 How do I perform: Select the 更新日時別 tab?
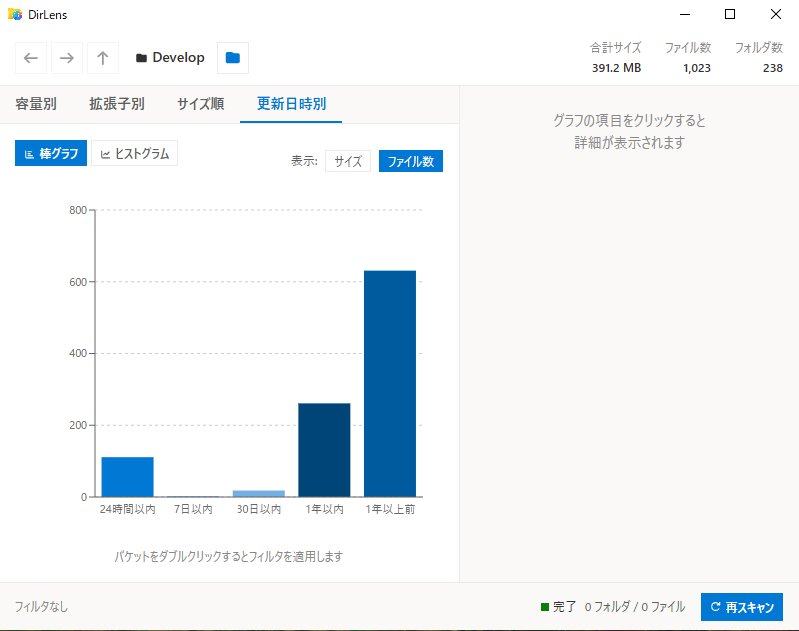click(x=291, y=104)
